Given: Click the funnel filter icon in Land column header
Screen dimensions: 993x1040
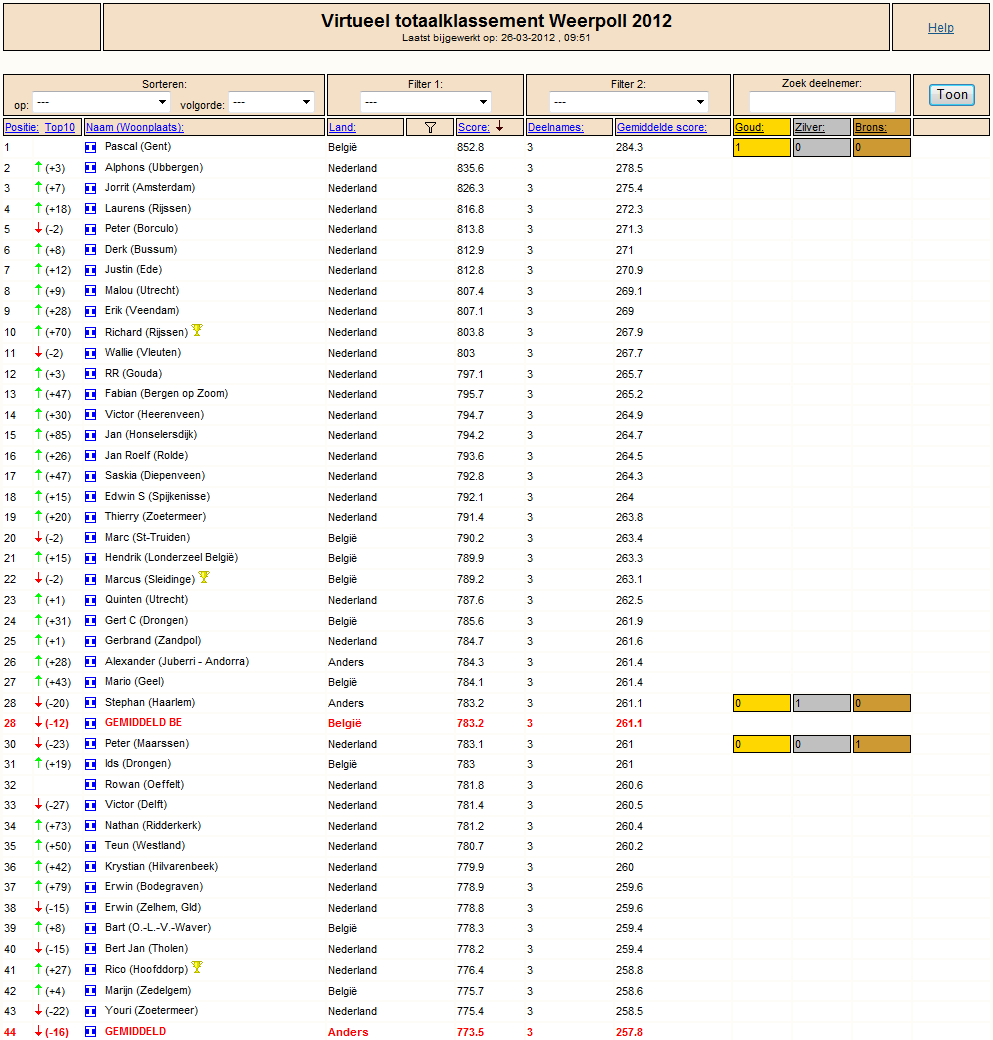Looking at the screenshot, I should point(430,127).
